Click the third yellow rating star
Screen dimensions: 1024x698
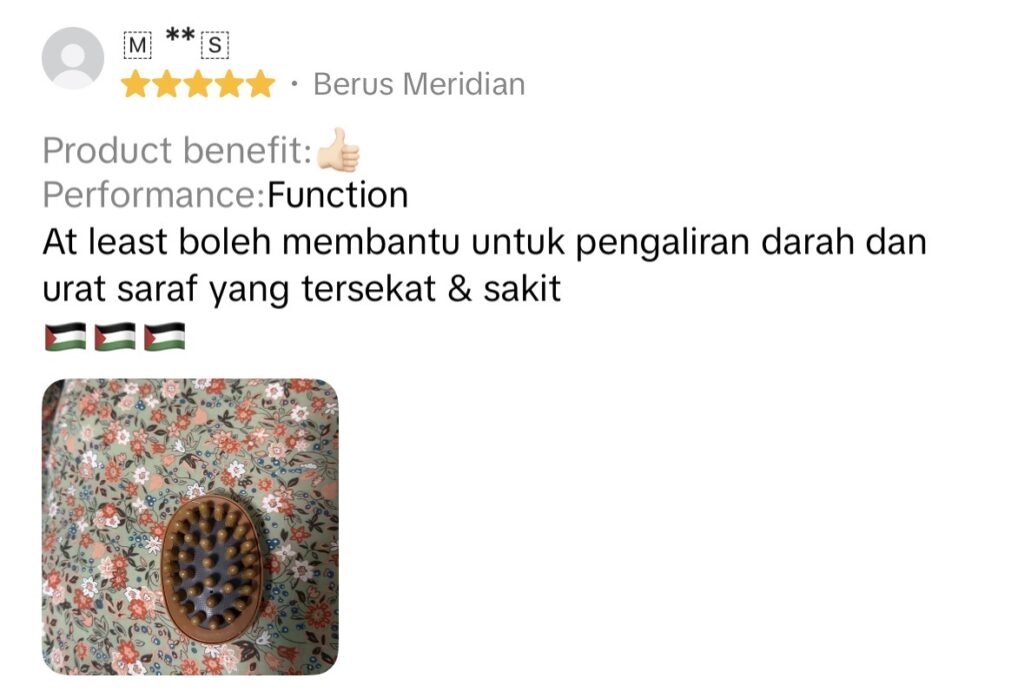[198, 84]
